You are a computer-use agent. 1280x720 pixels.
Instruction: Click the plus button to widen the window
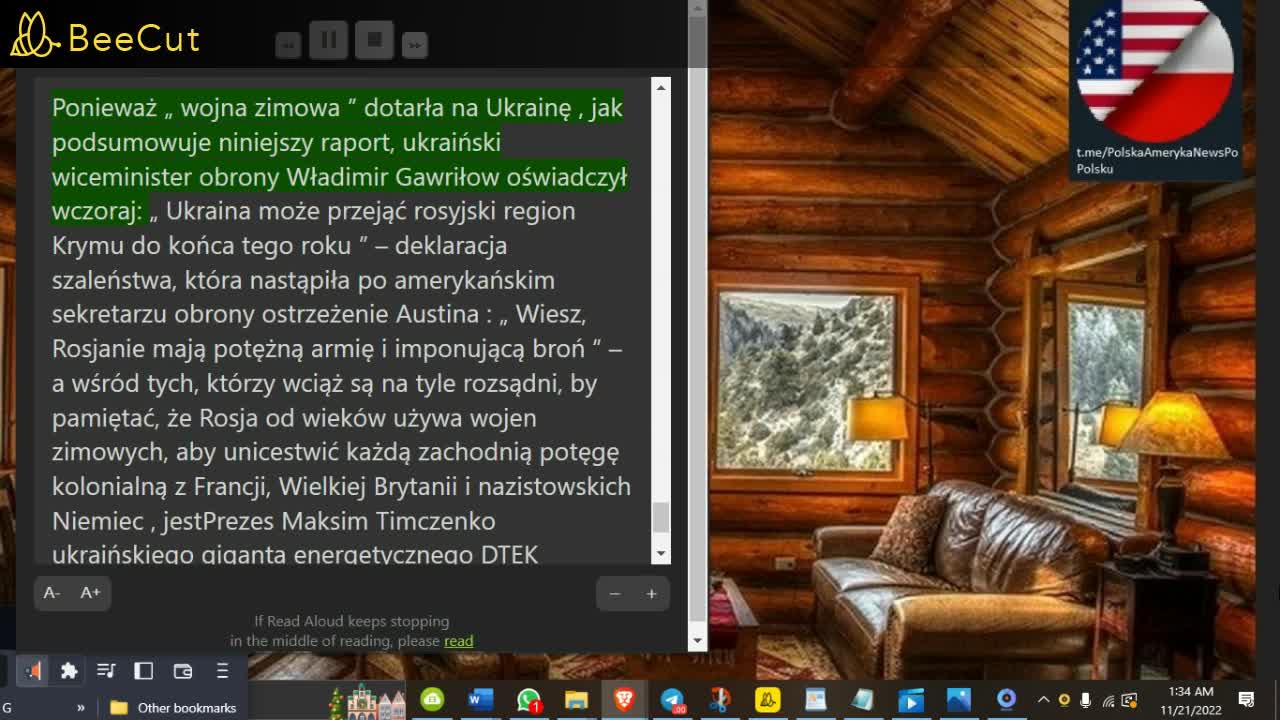(x=651, y=594)
